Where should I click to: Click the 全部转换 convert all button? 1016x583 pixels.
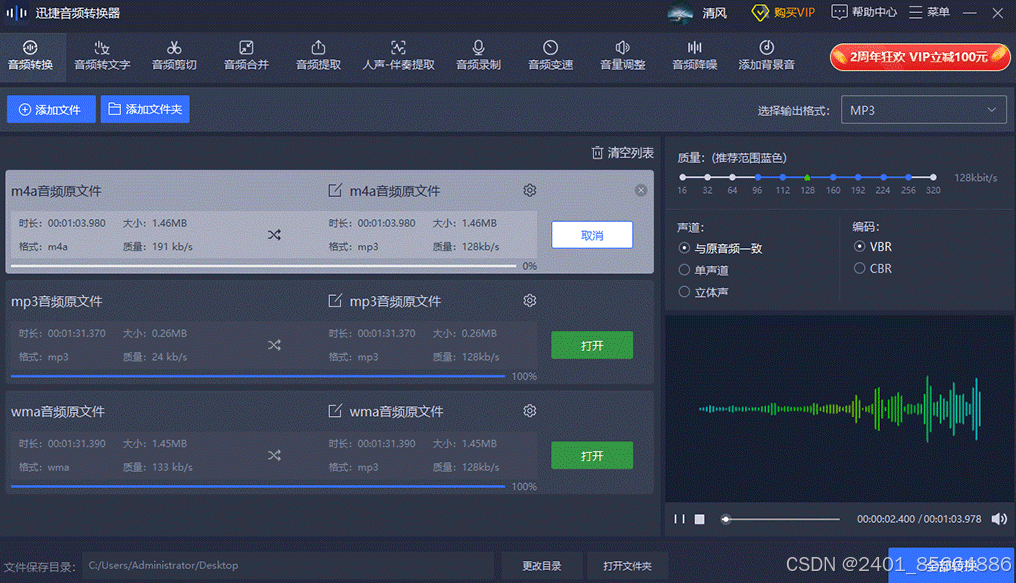tap(951, 566)
